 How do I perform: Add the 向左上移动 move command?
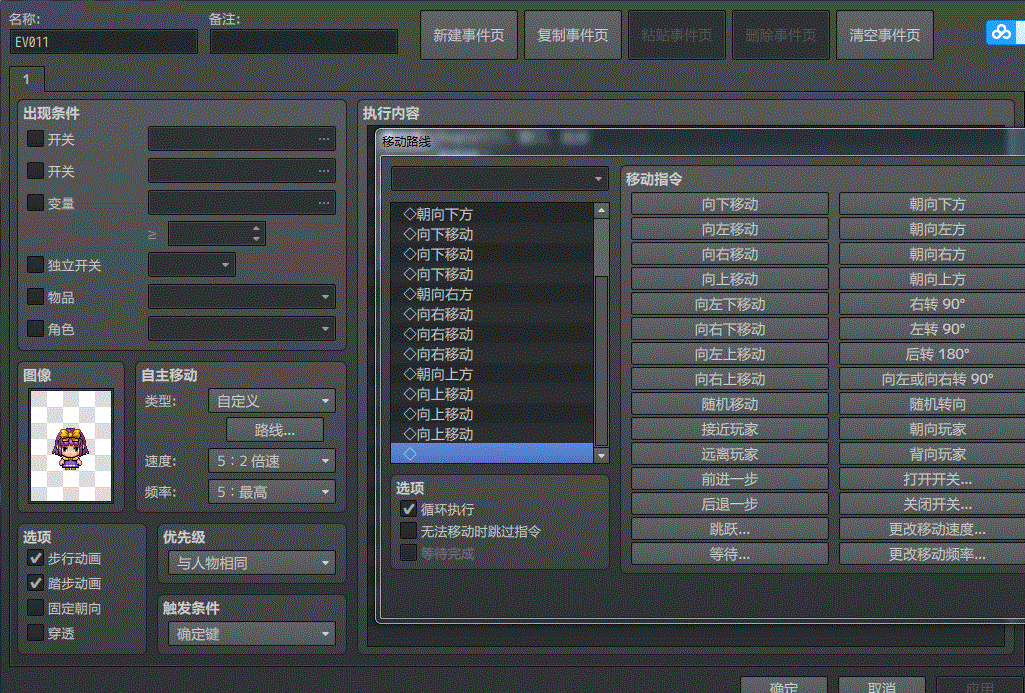(x=730, y=354)
